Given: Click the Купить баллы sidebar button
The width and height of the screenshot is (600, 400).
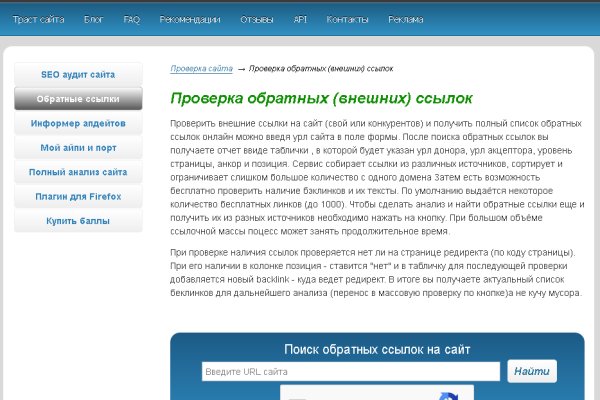Looking at the screenshot, I should (78, 220).
